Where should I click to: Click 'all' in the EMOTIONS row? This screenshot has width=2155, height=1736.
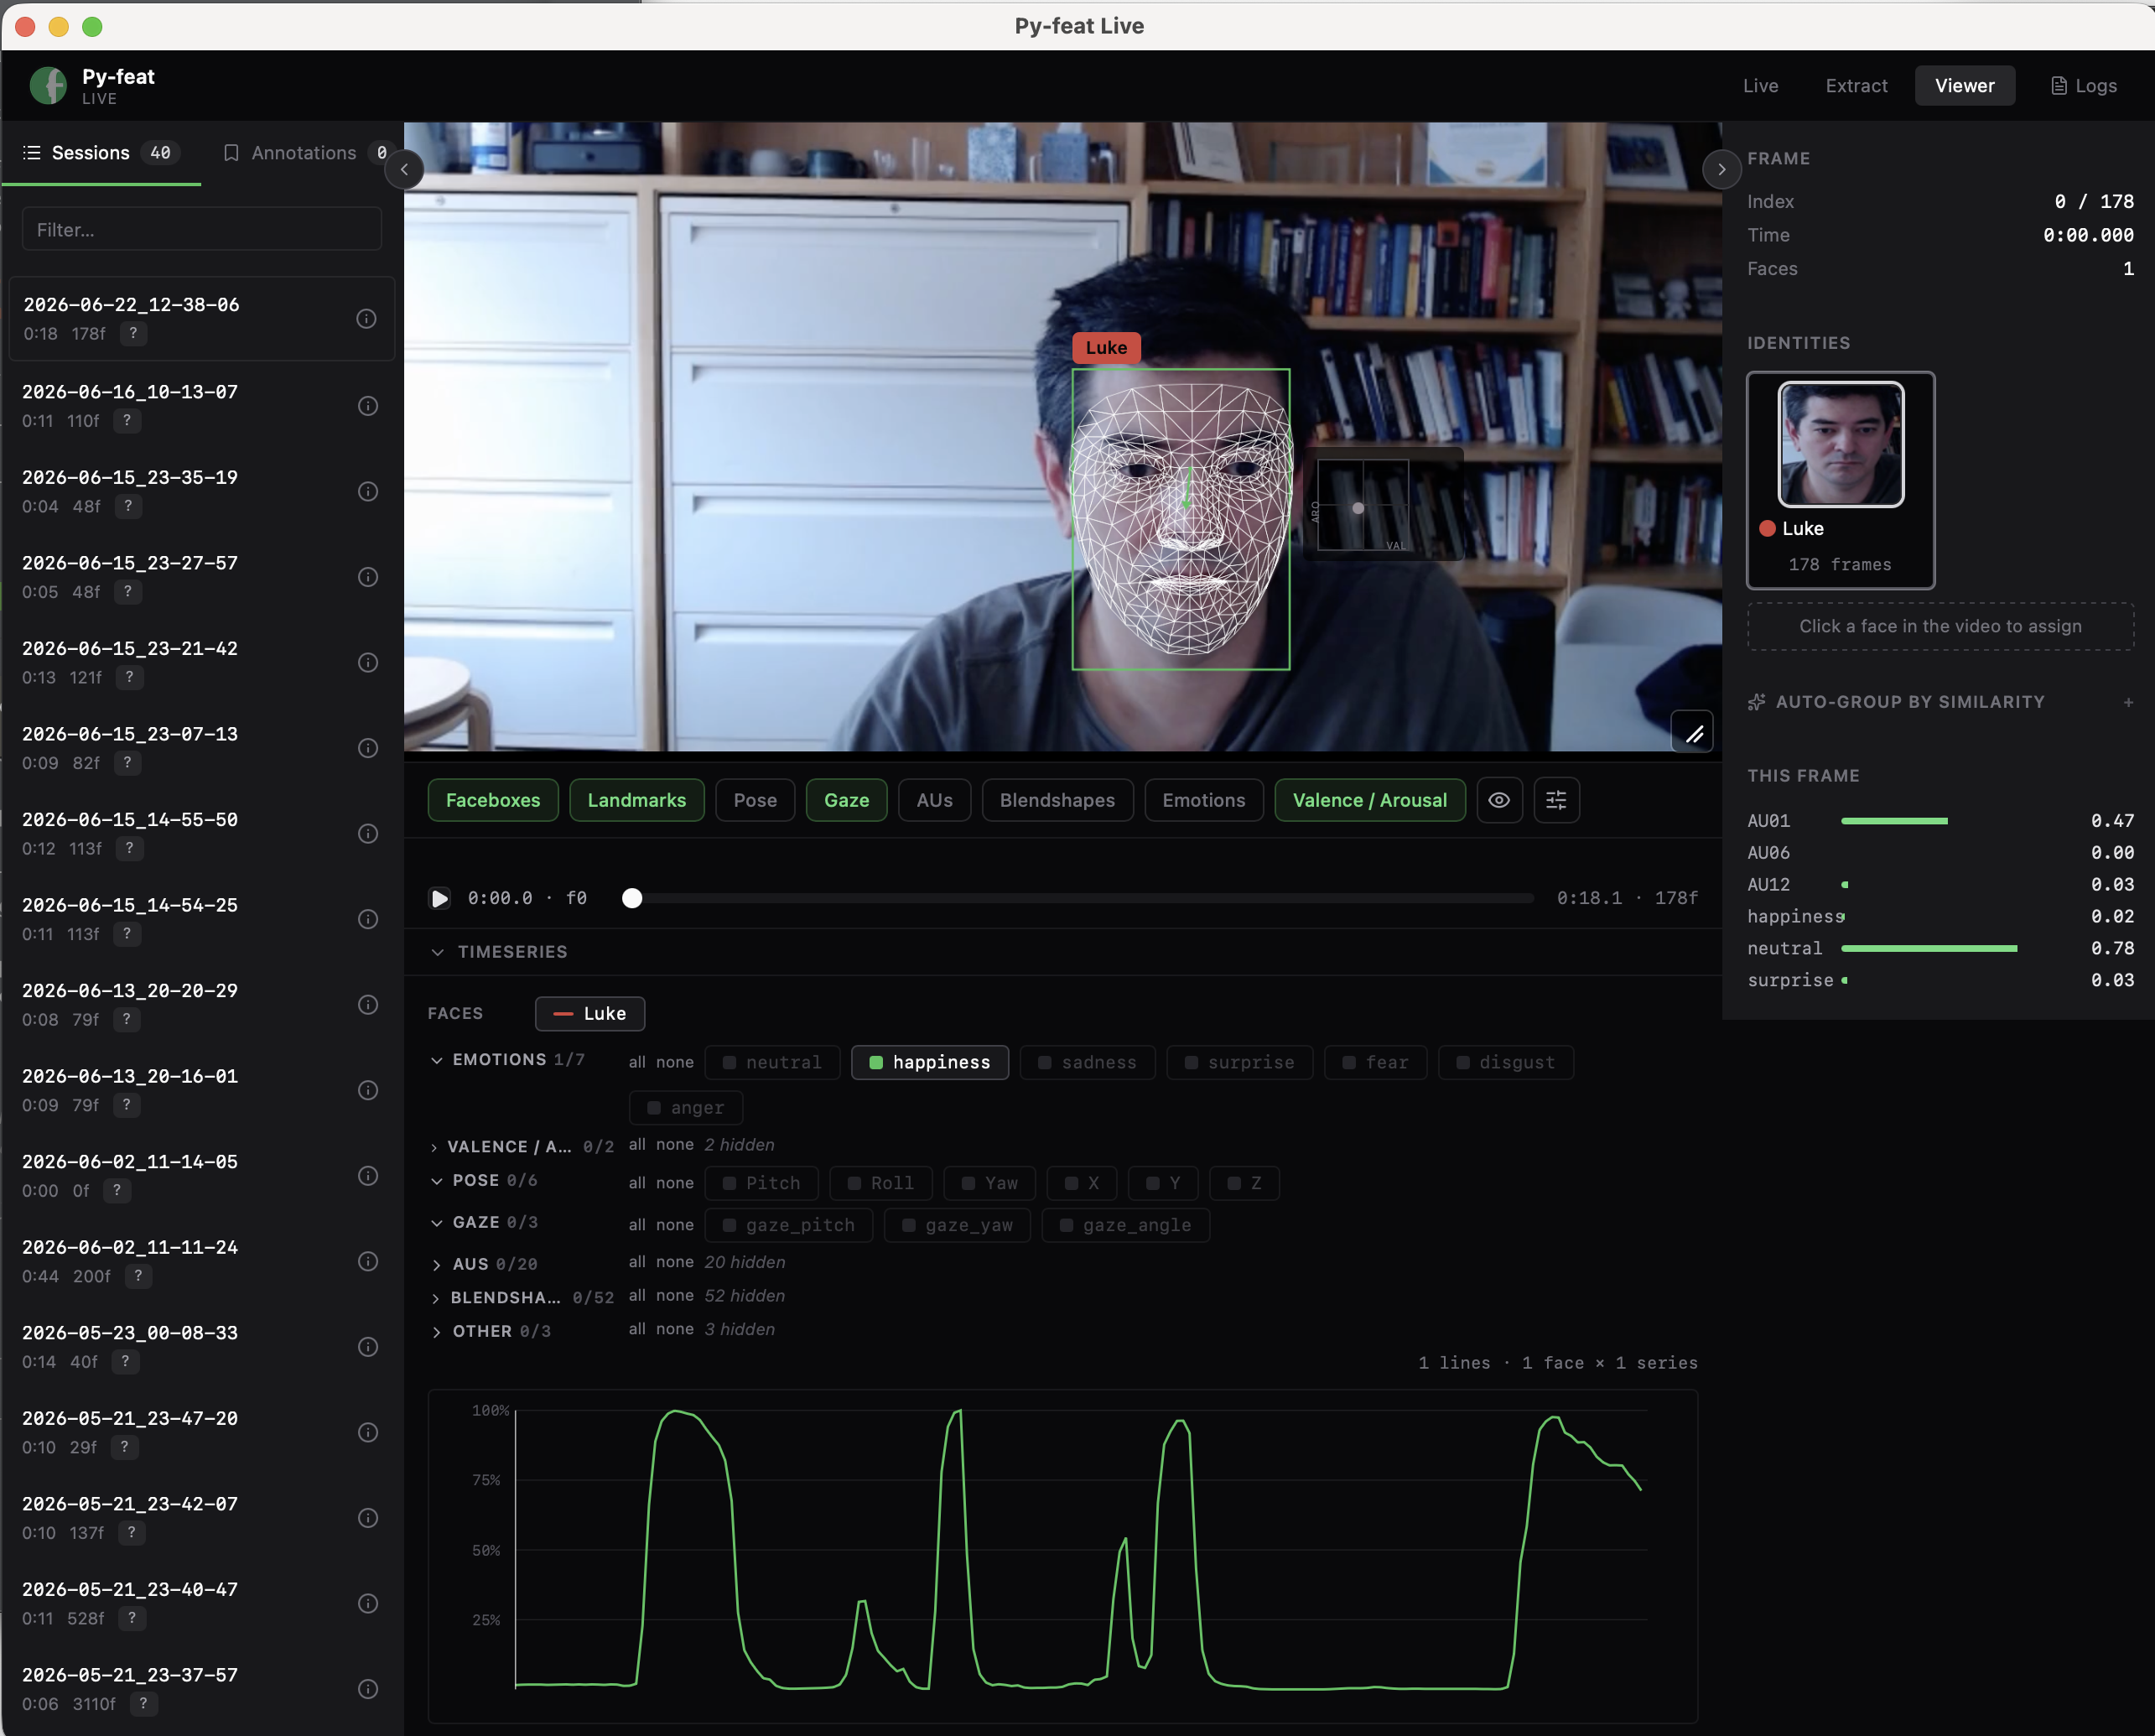[x=637, y=1062]
